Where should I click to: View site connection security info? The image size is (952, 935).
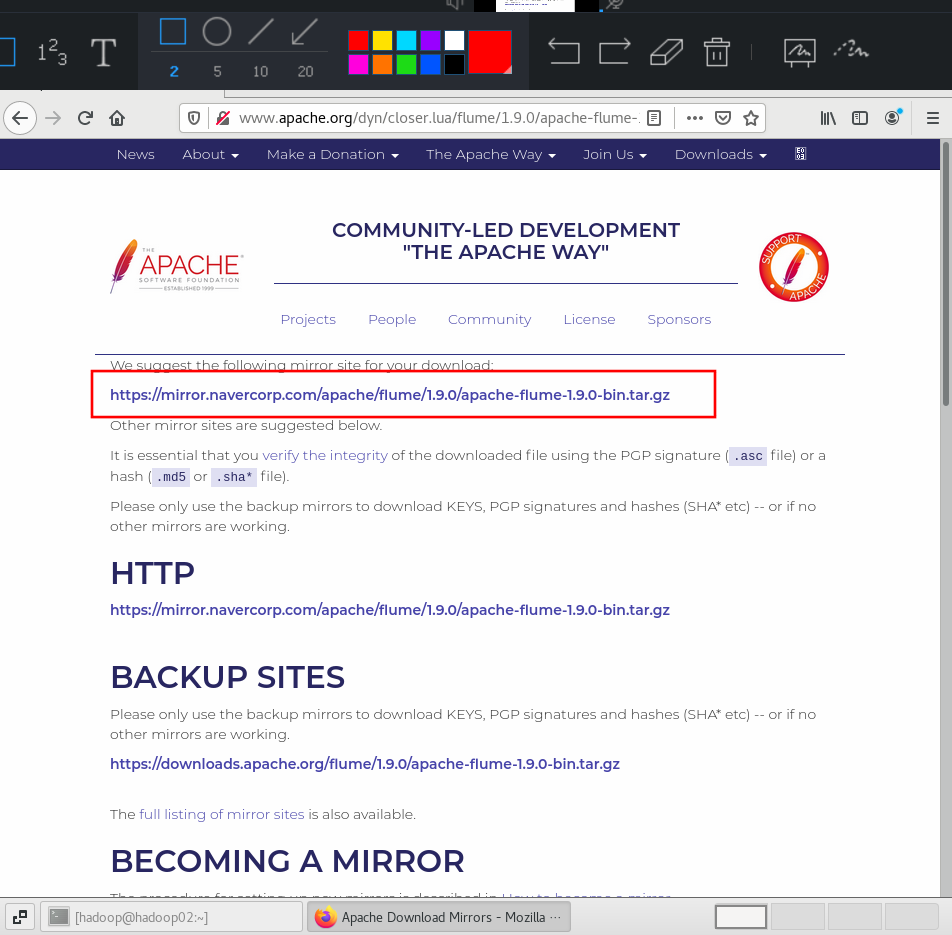(223, 118)
